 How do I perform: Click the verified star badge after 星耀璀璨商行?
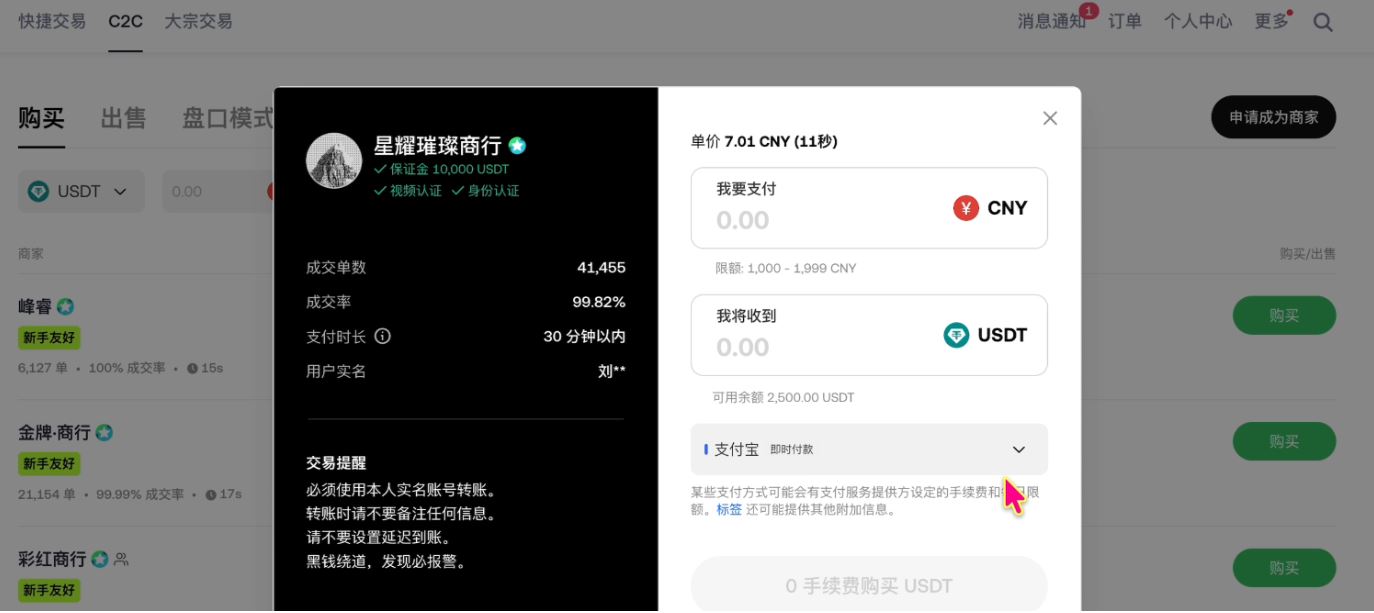click(517, 144)
